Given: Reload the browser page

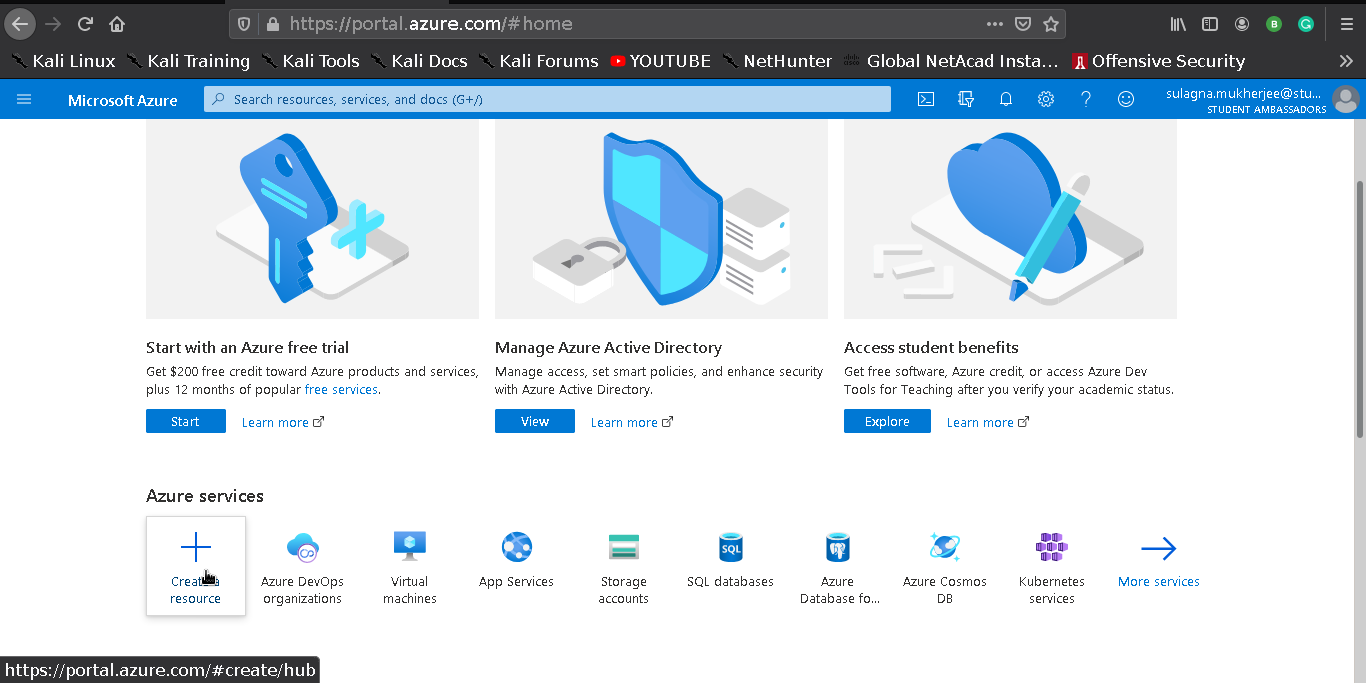Looking at the screenshot, I should [86, 24].
